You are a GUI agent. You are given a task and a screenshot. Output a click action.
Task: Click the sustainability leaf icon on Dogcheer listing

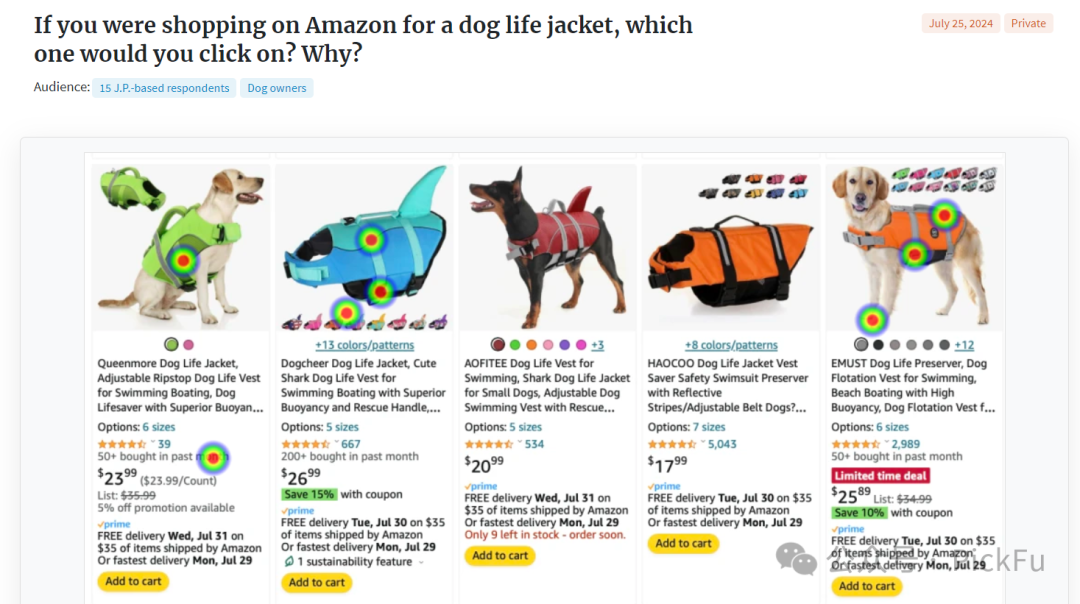tap(288, 562)
